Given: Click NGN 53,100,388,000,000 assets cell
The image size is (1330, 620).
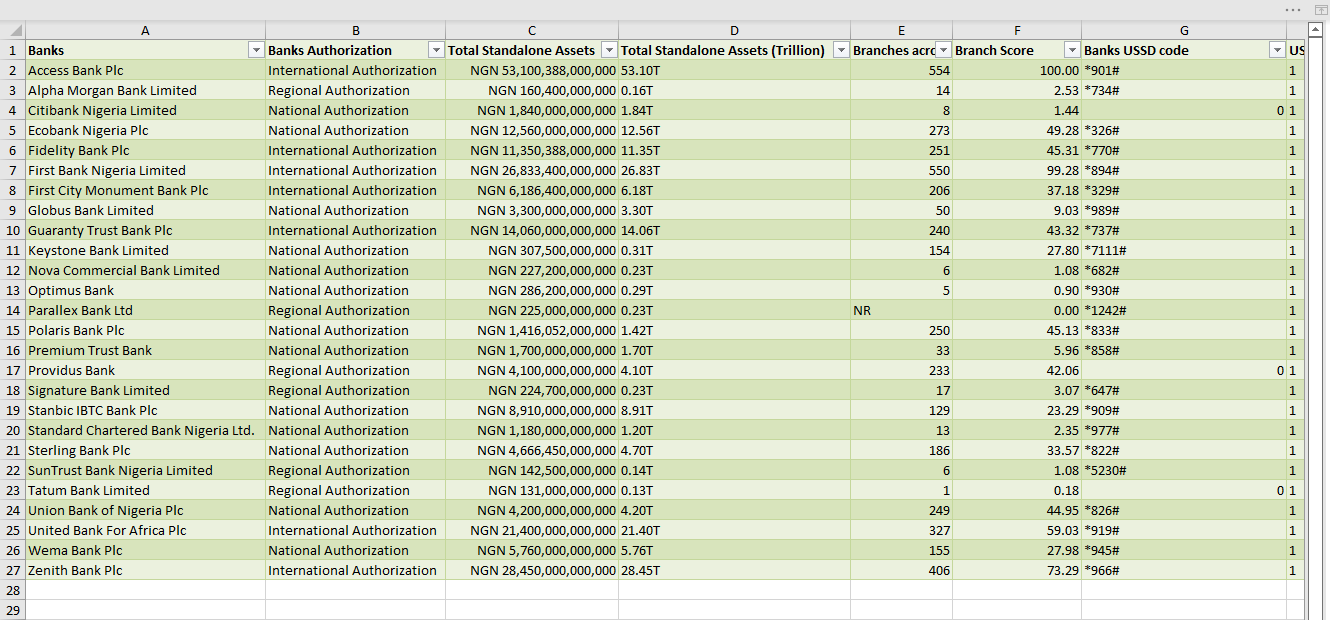Looking at the screenshot, I should click(x=532, y=70).
